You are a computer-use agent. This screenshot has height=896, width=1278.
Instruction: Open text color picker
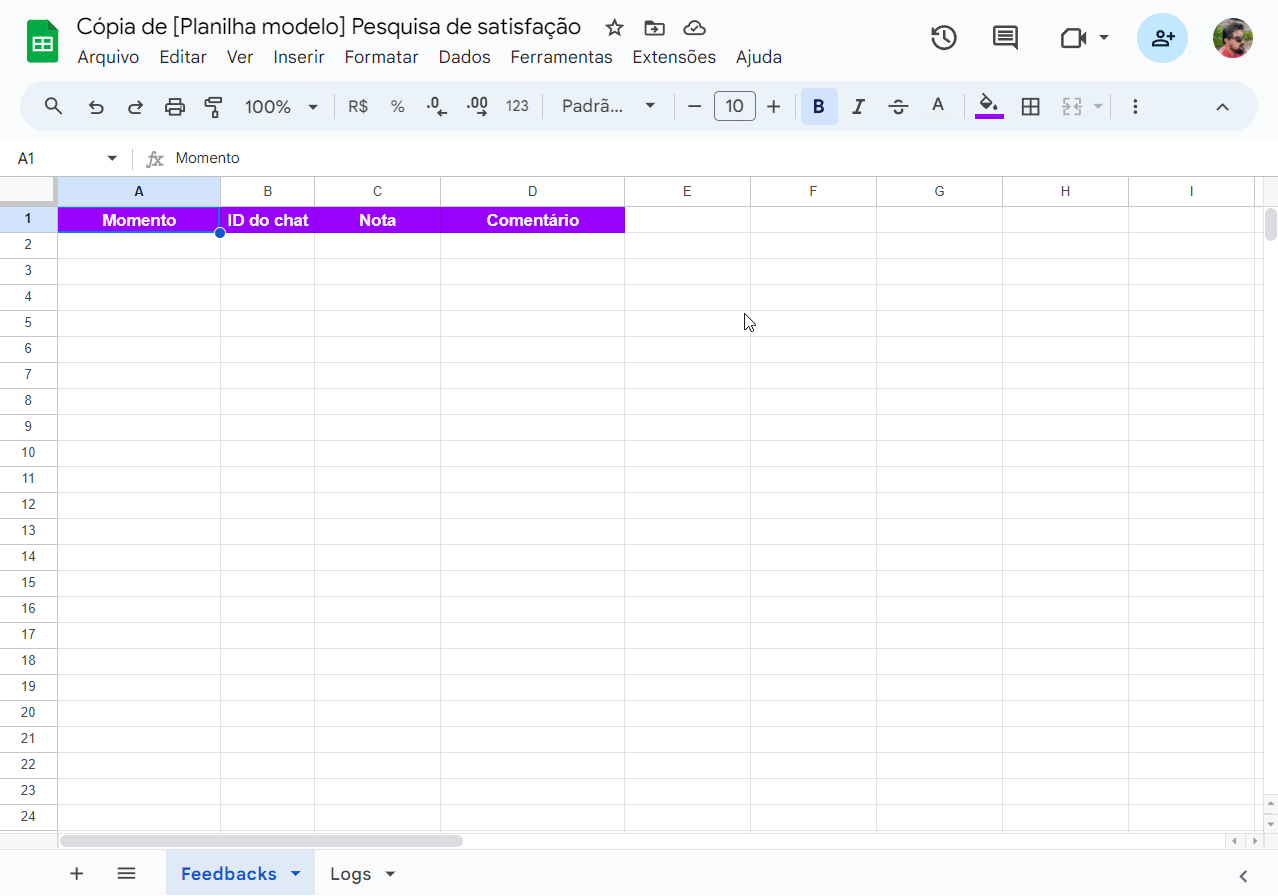coord(938,106)
